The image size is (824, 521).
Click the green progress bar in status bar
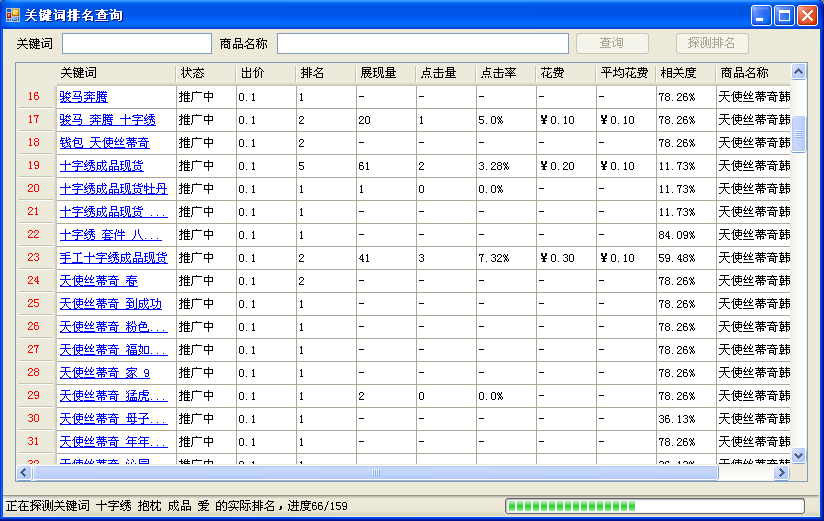(655, 506)
